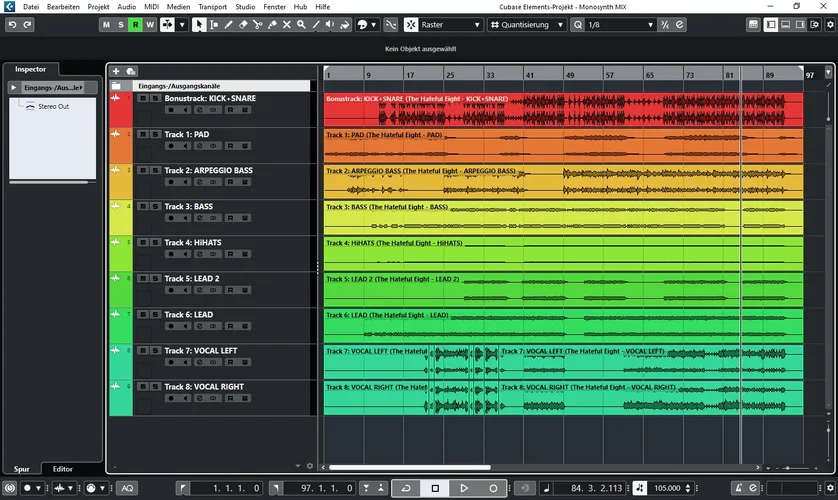Select the Scissors split tool
Screen dimensions: 838x500
[259, 24]
